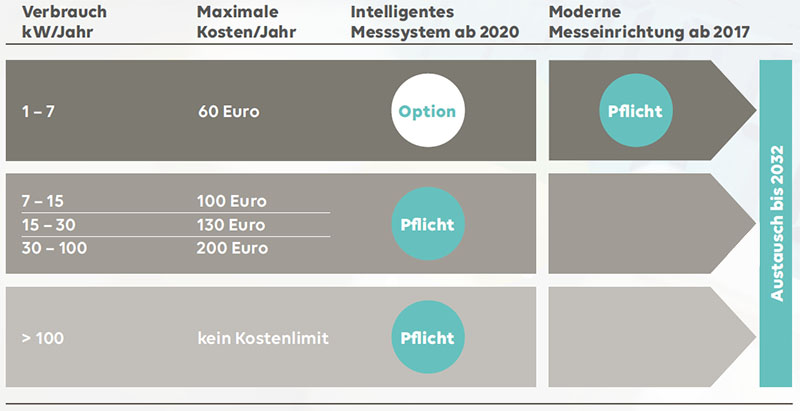Click the arrow shape in bottom row
The width and height of the screenshot is (800, 411).
pyautogui.click(x=652, y=337)
